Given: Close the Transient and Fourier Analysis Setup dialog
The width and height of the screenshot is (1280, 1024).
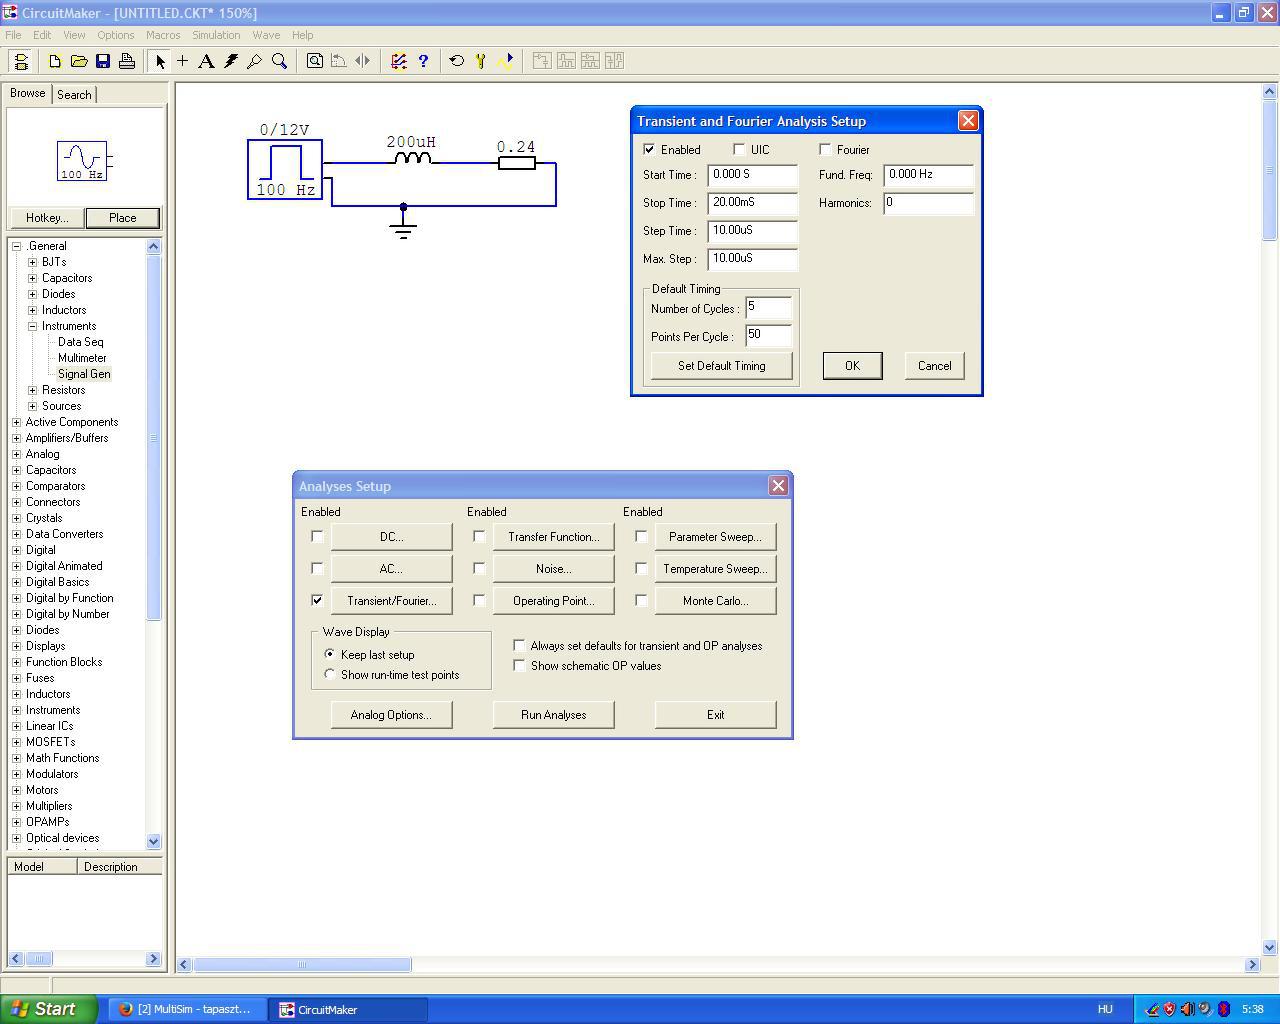Looking at the screenshot, I should [968, 121].
